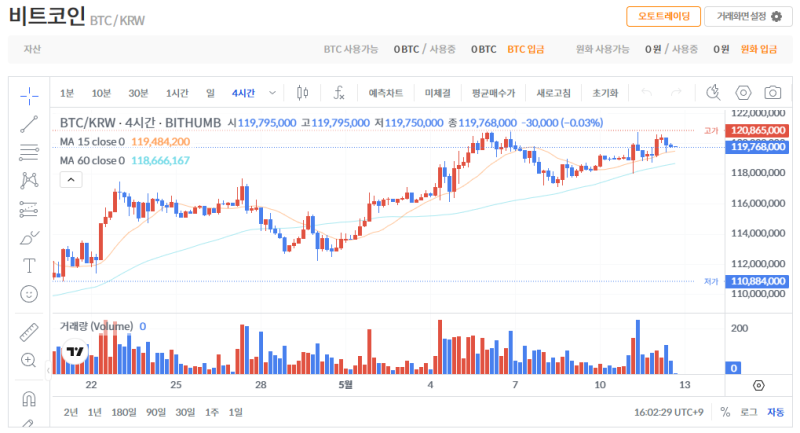Switch to the 일 interval
The height and width of the screenshot is (433, 800).
(210, 93)
